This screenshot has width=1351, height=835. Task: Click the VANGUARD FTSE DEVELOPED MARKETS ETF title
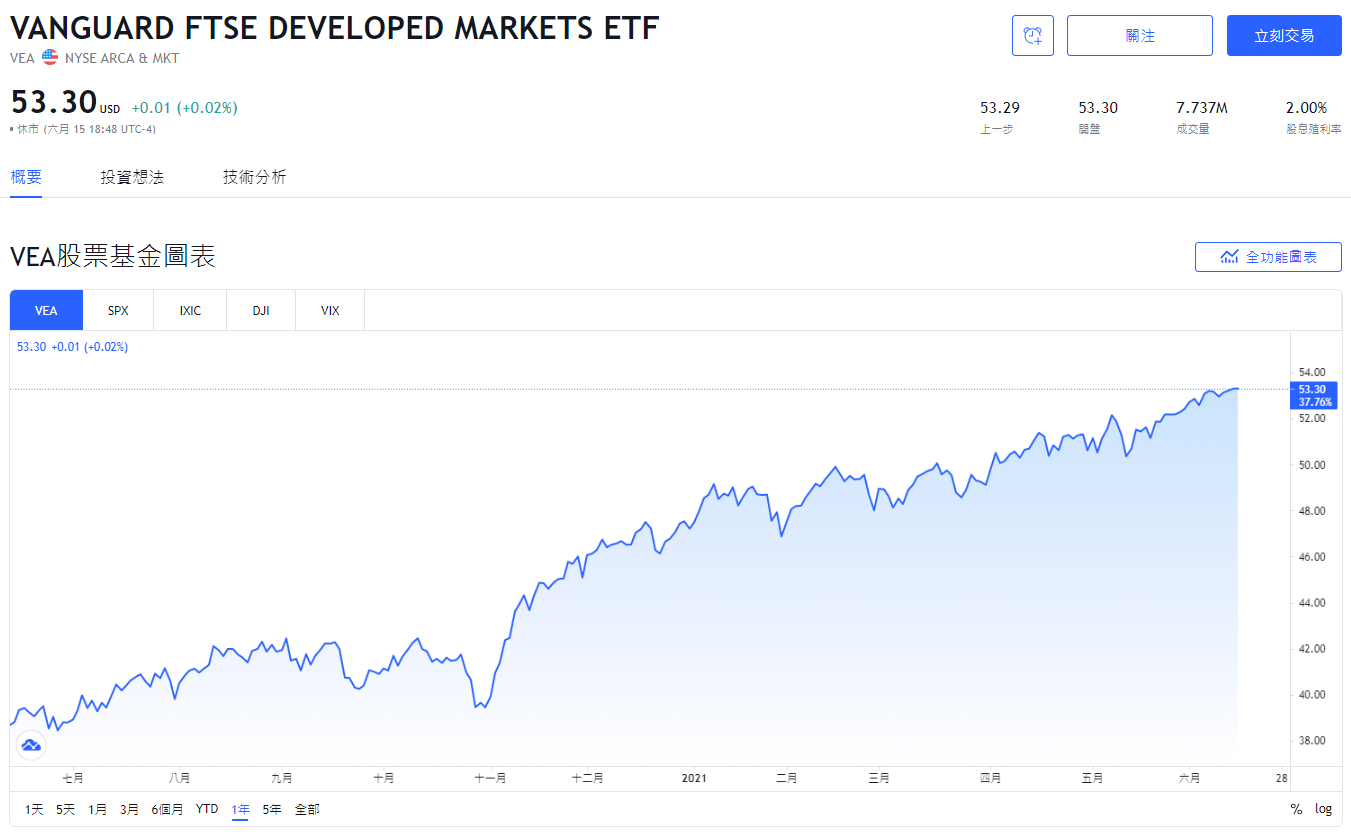[x=335, y=28]
